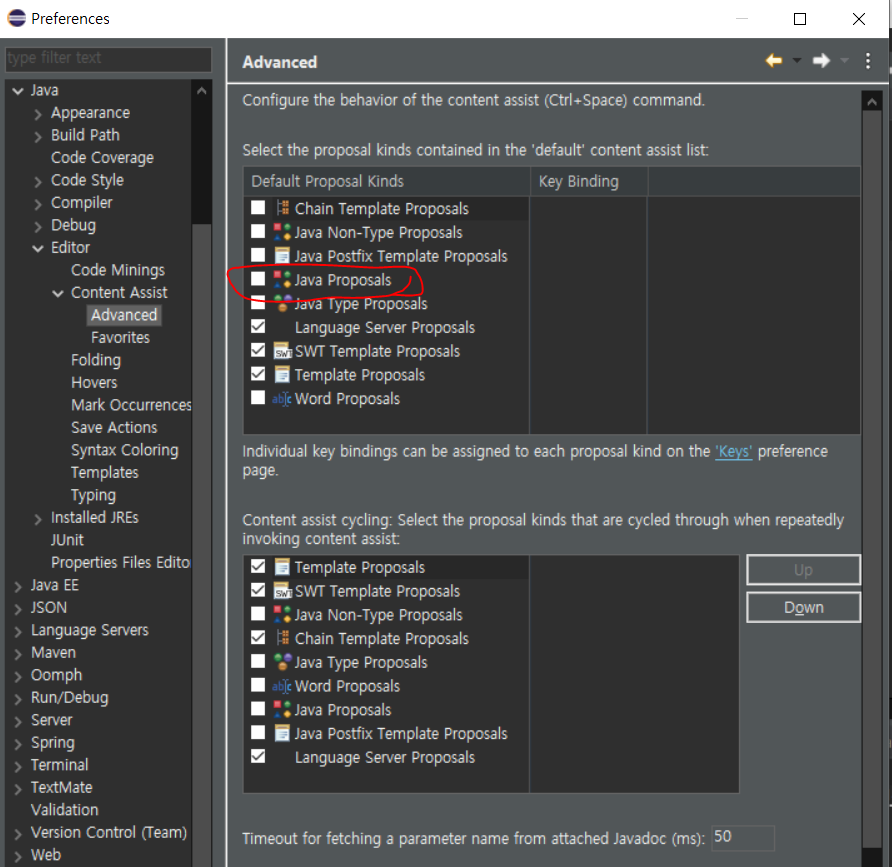892x867 pixels.
Task: Open the 'Keys' preference page link
Action: 733,451
